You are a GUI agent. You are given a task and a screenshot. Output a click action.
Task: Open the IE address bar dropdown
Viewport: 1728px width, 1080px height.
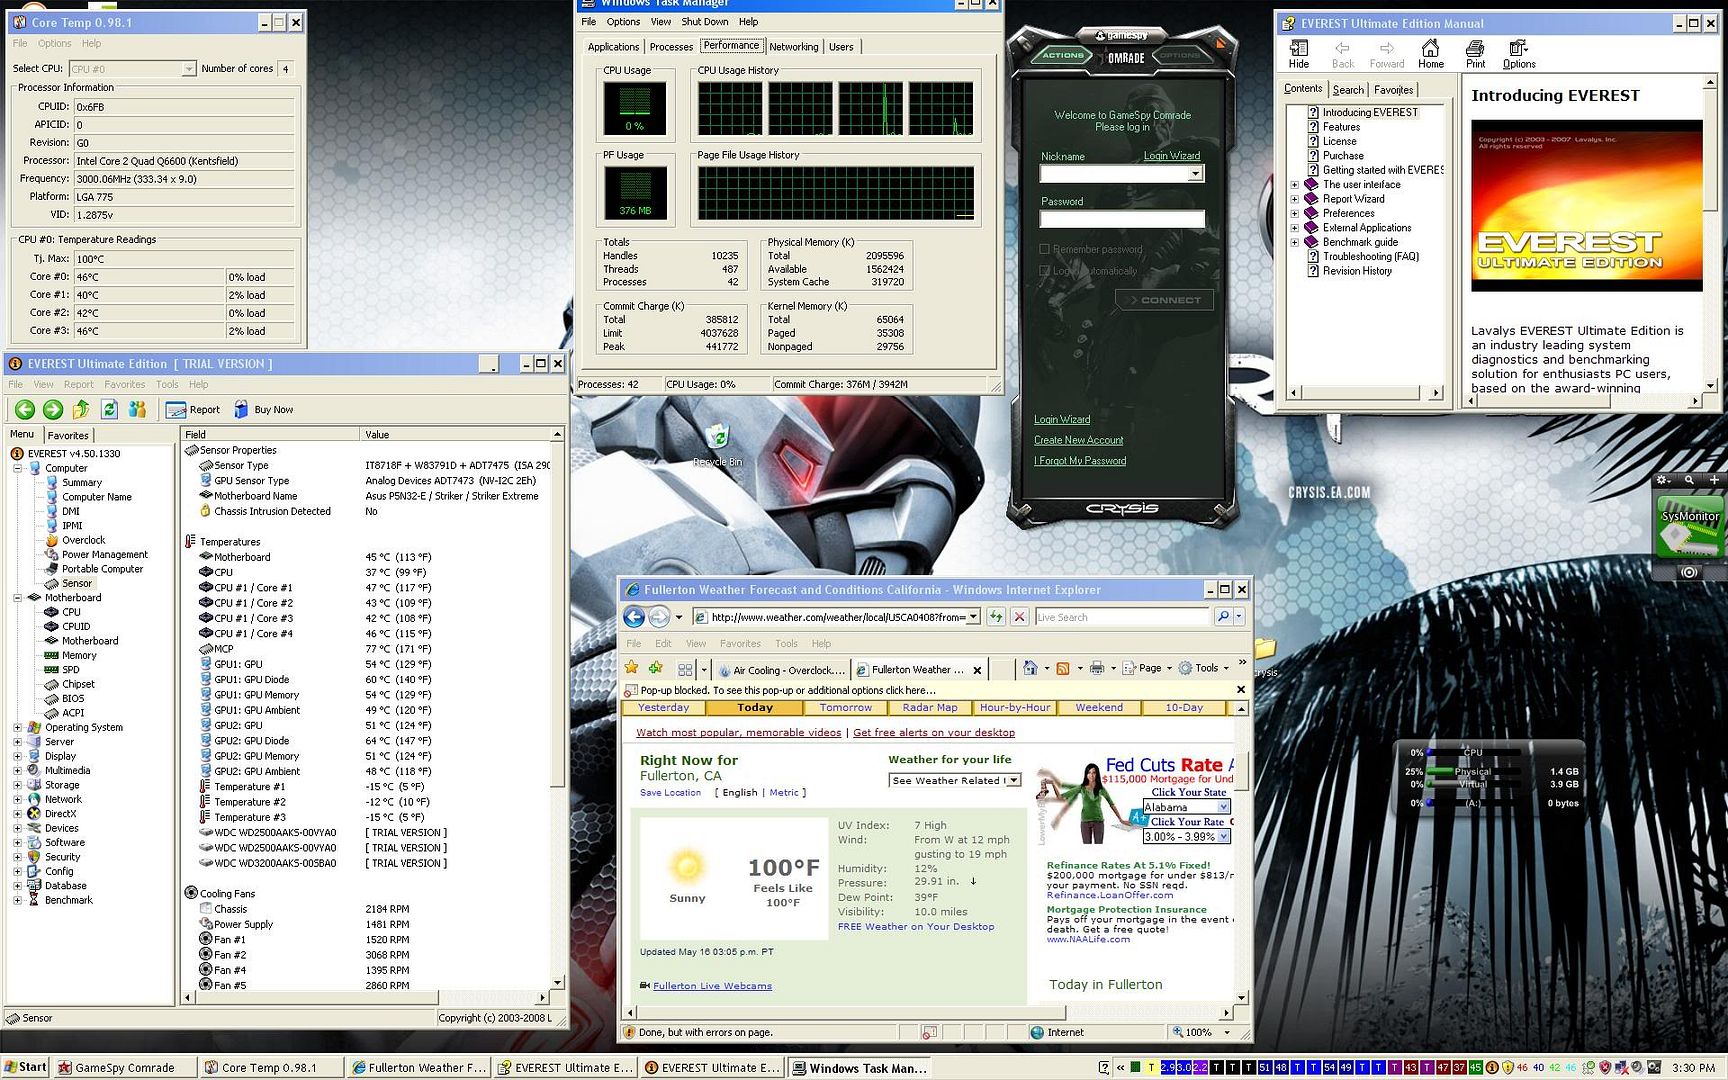click(973, 617)
